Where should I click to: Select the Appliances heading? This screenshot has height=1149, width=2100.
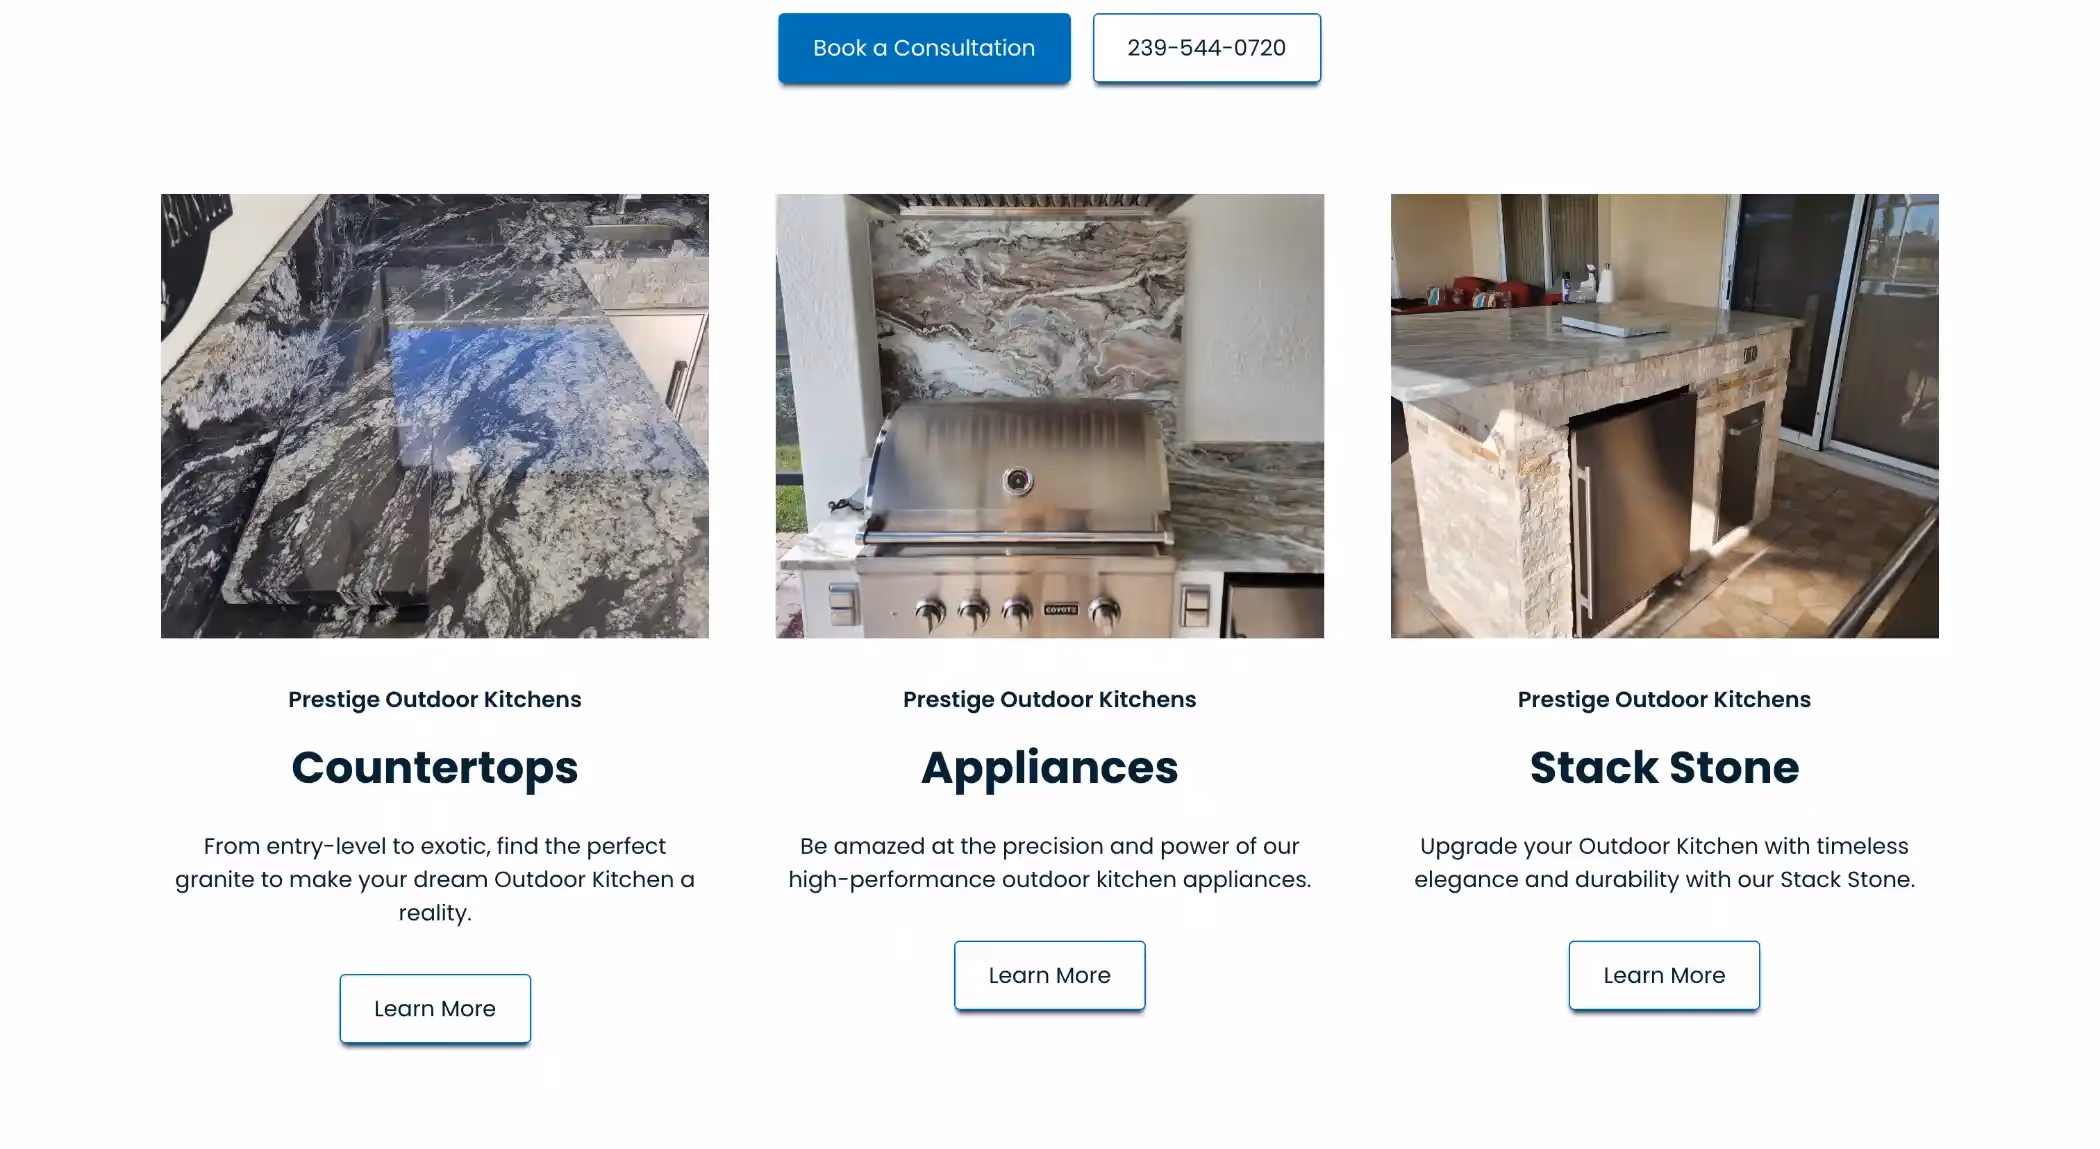pyautogui.click(x=1050, y=767)
